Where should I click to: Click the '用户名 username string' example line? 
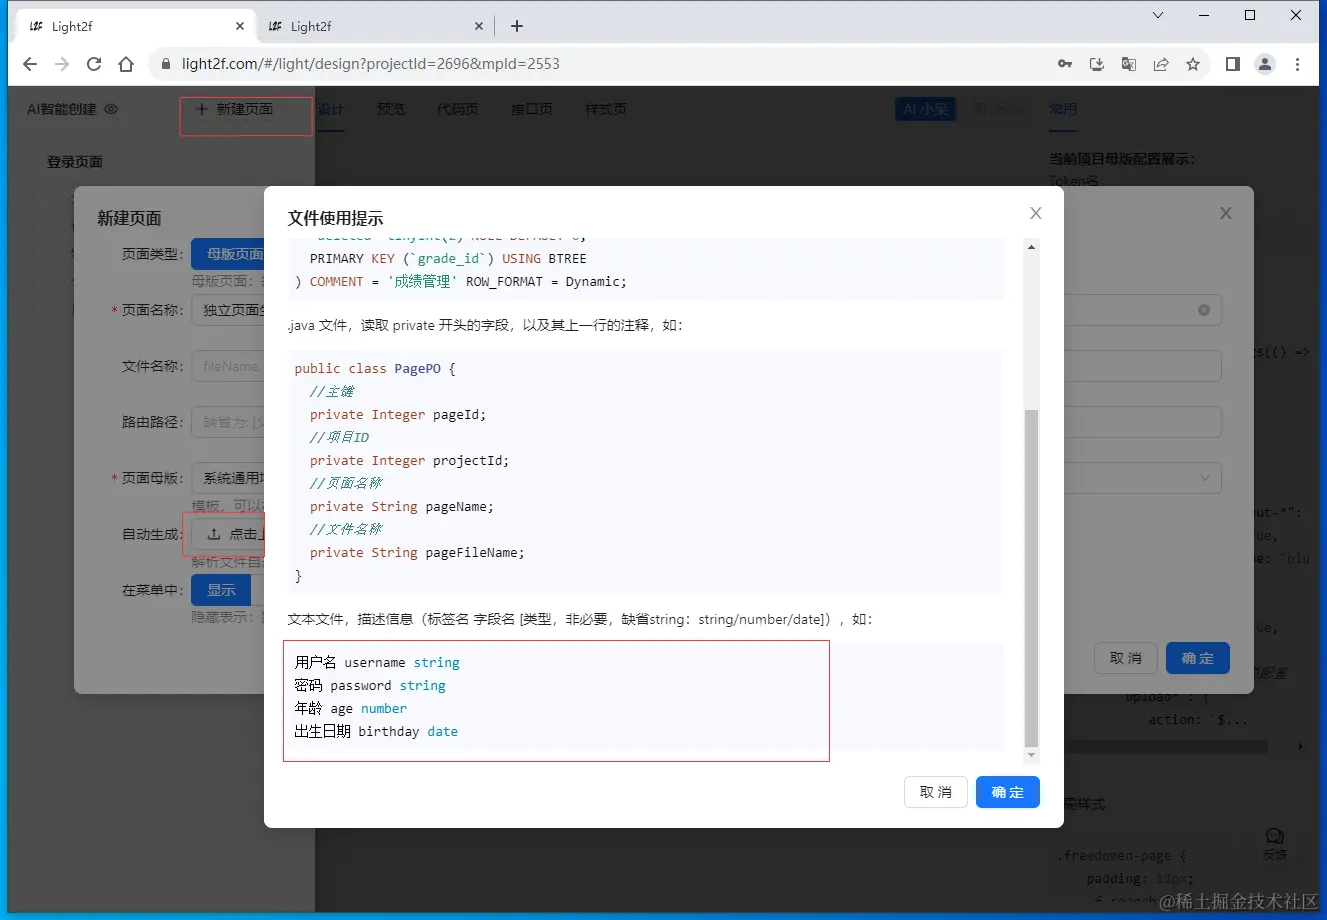click(x=377, y=662)
